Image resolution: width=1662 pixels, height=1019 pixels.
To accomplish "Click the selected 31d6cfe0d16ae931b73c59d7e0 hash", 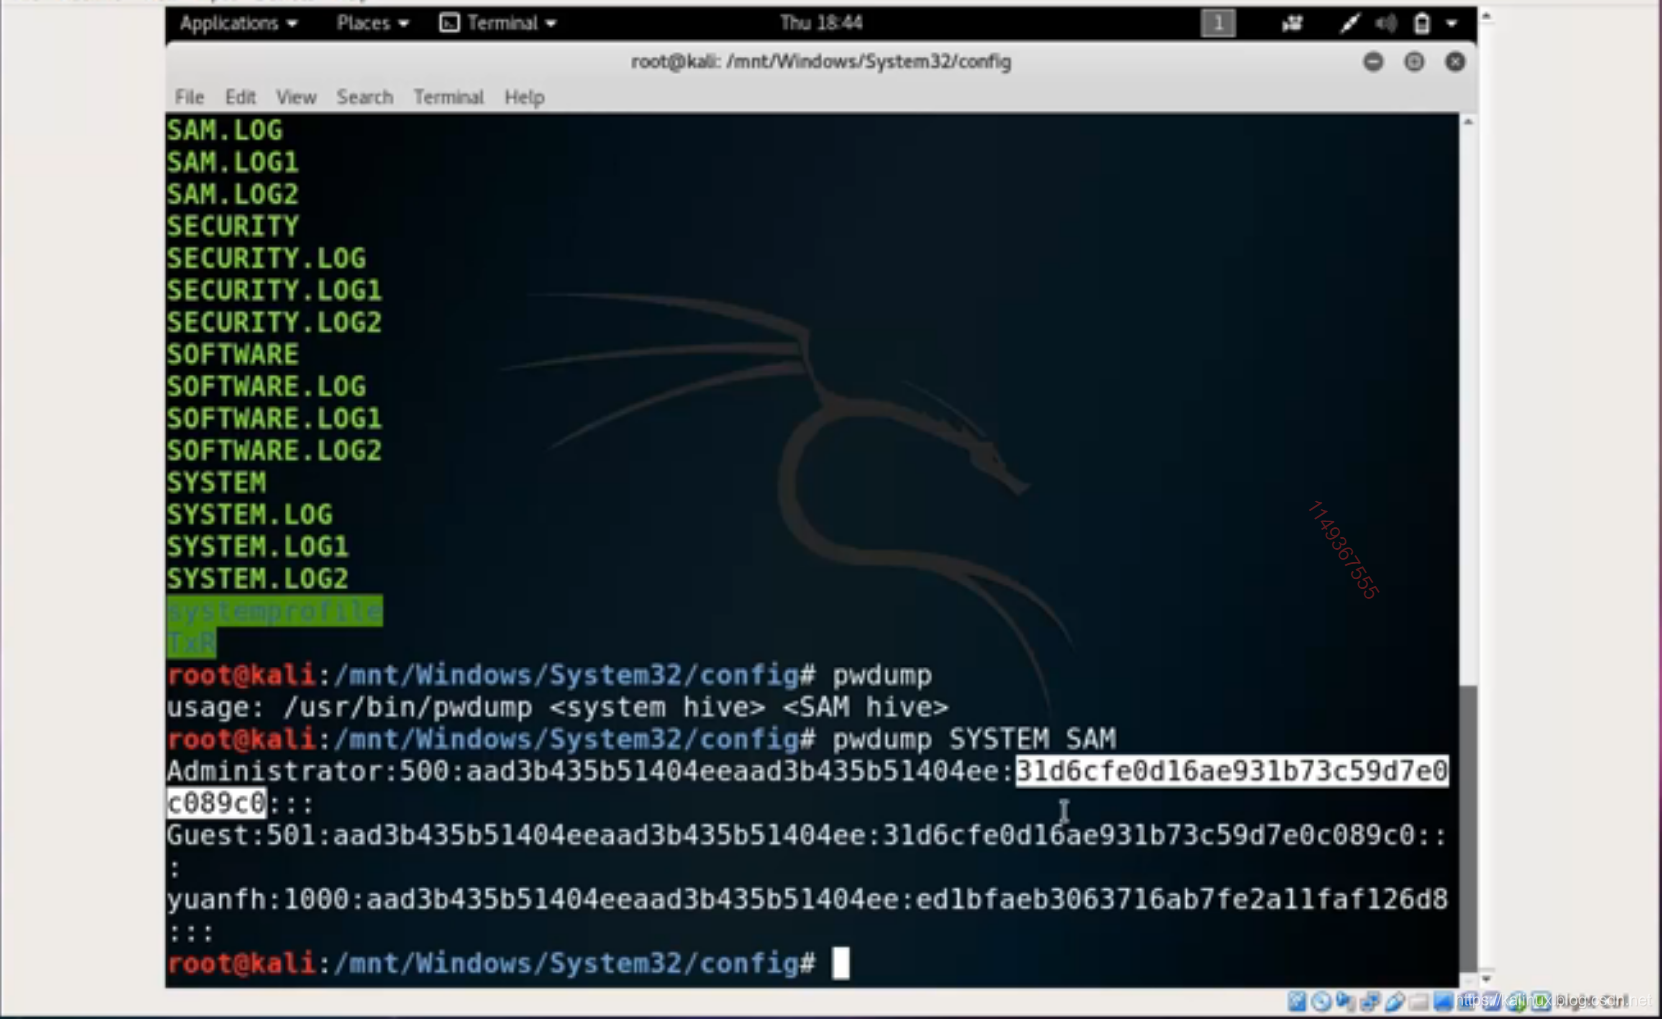I will (1232, 771).
